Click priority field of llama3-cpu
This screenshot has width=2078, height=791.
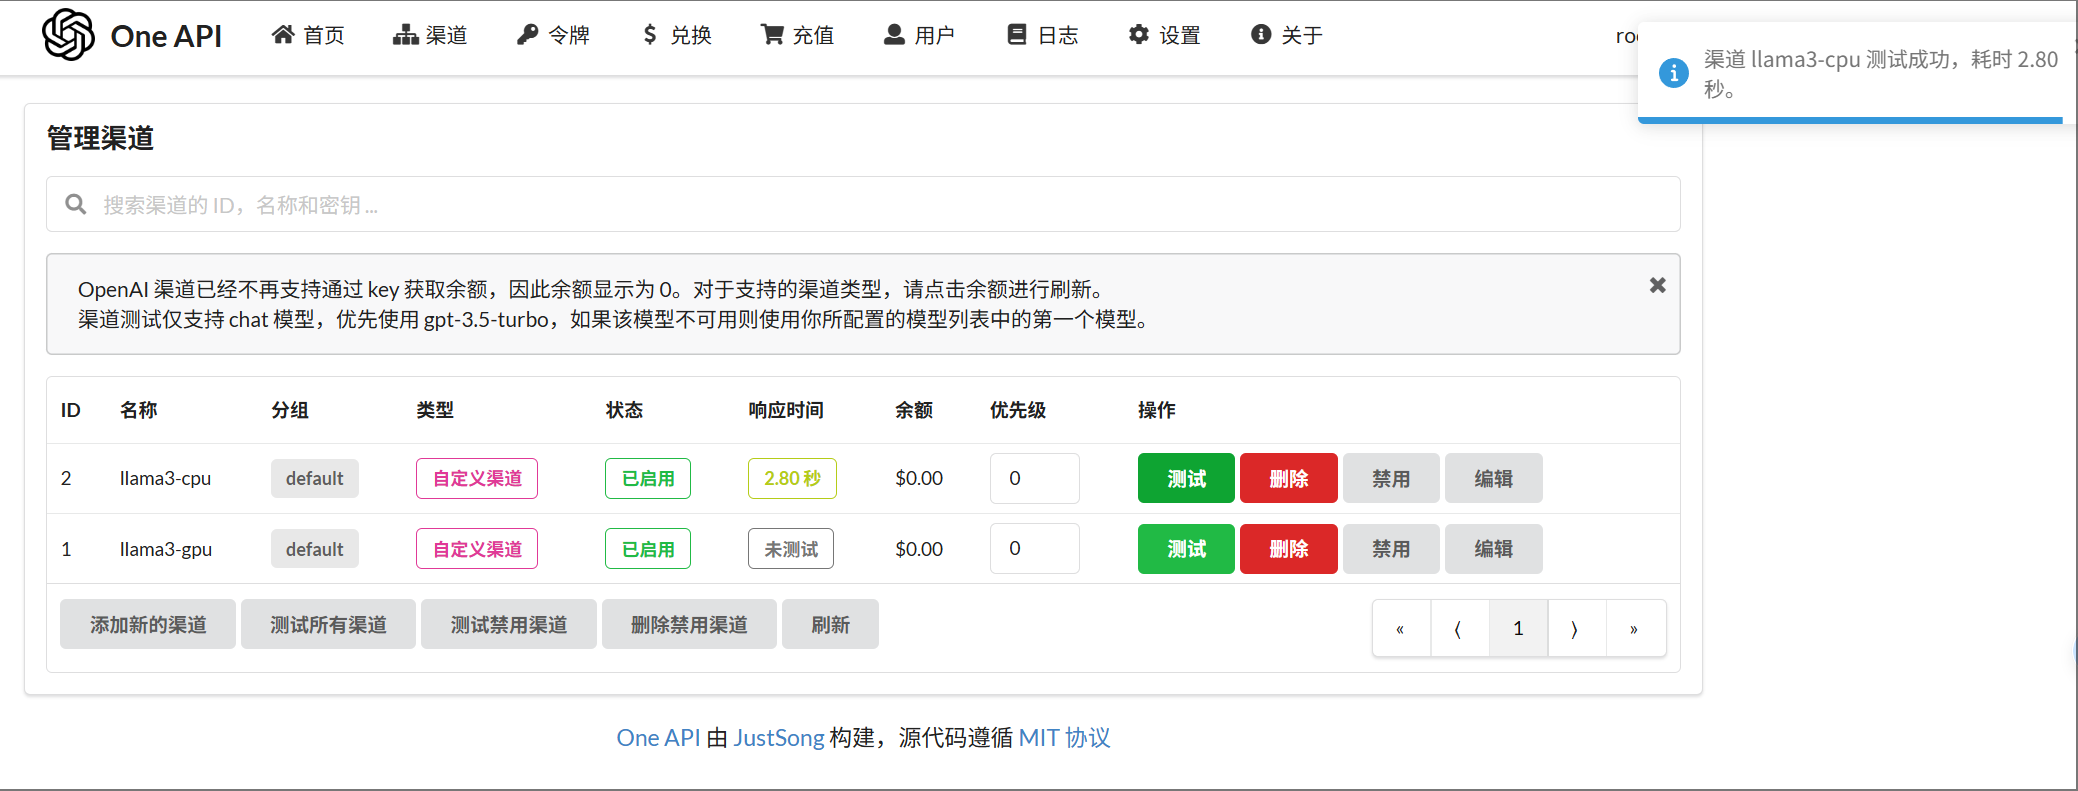(x=1034, y=479)
